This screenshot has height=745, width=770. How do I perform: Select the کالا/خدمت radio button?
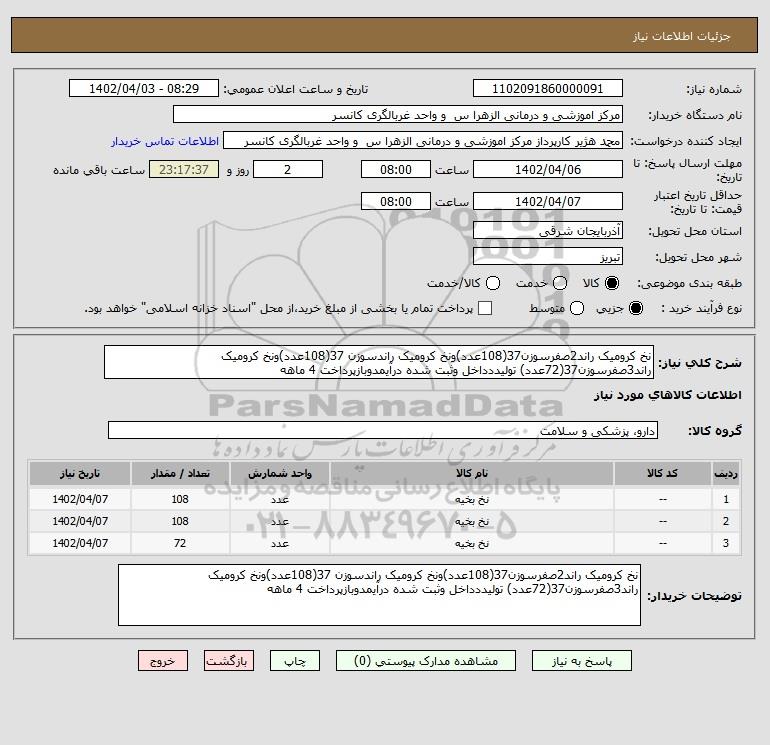(x=493, y=283)
